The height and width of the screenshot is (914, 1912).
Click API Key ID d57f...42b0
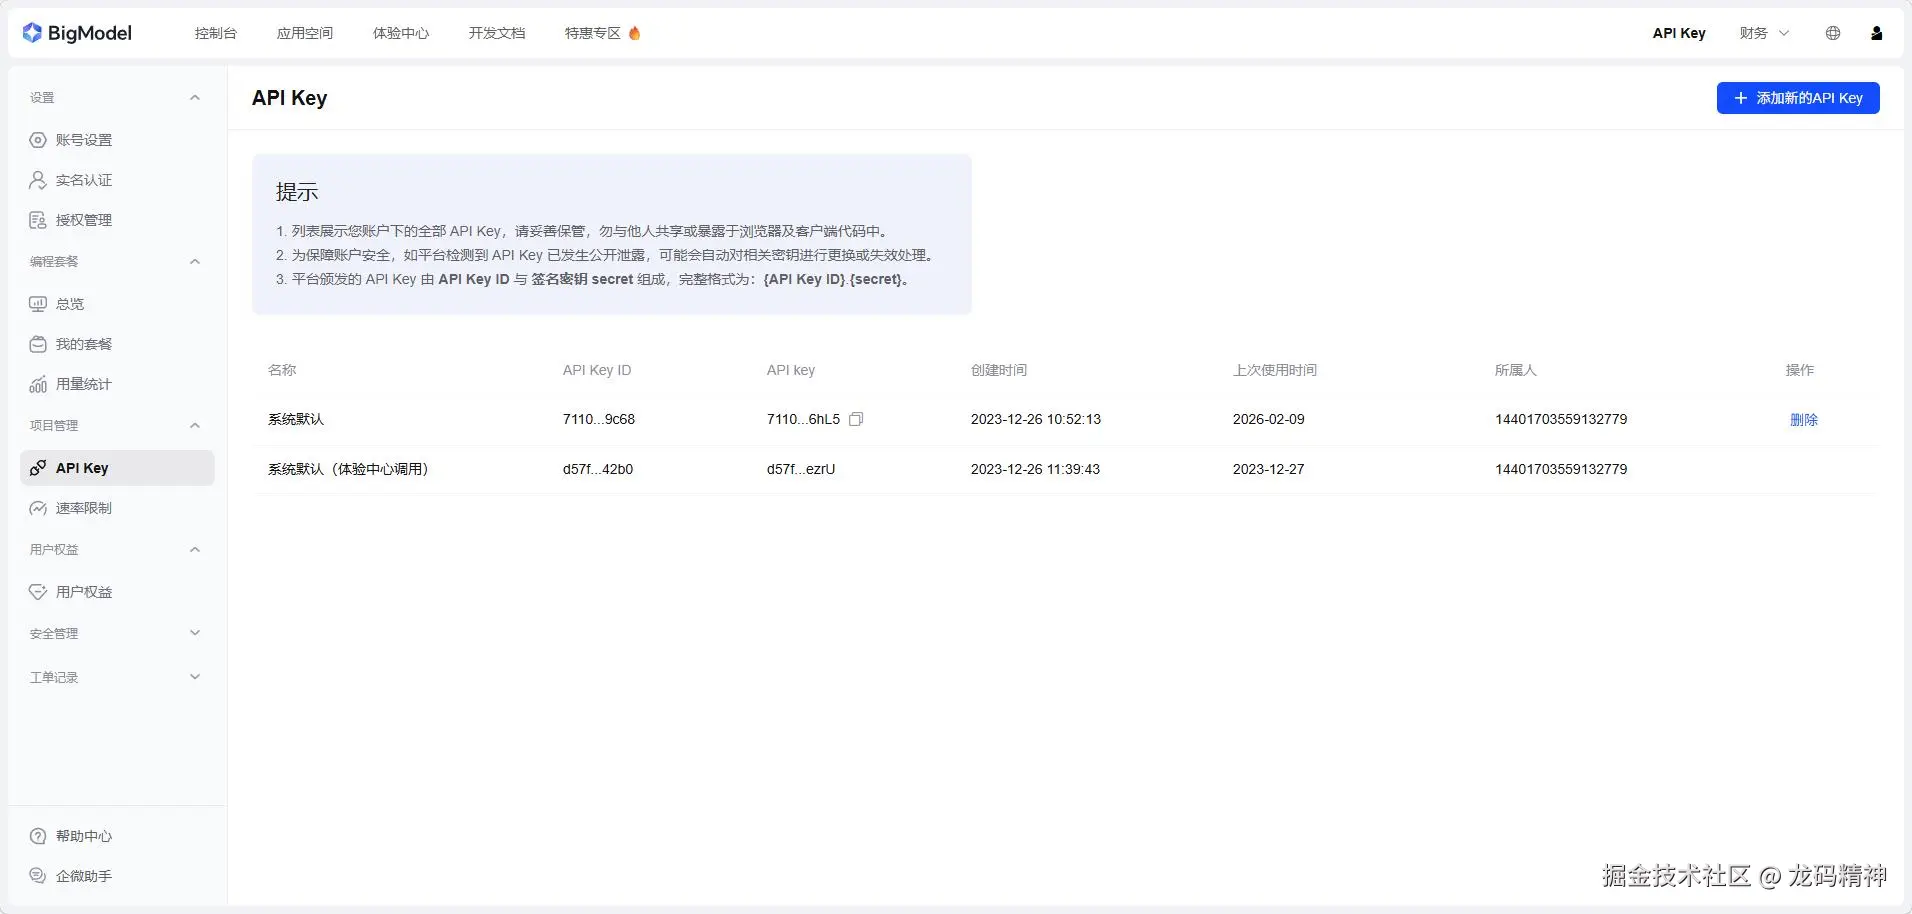[x=598, y=469]
